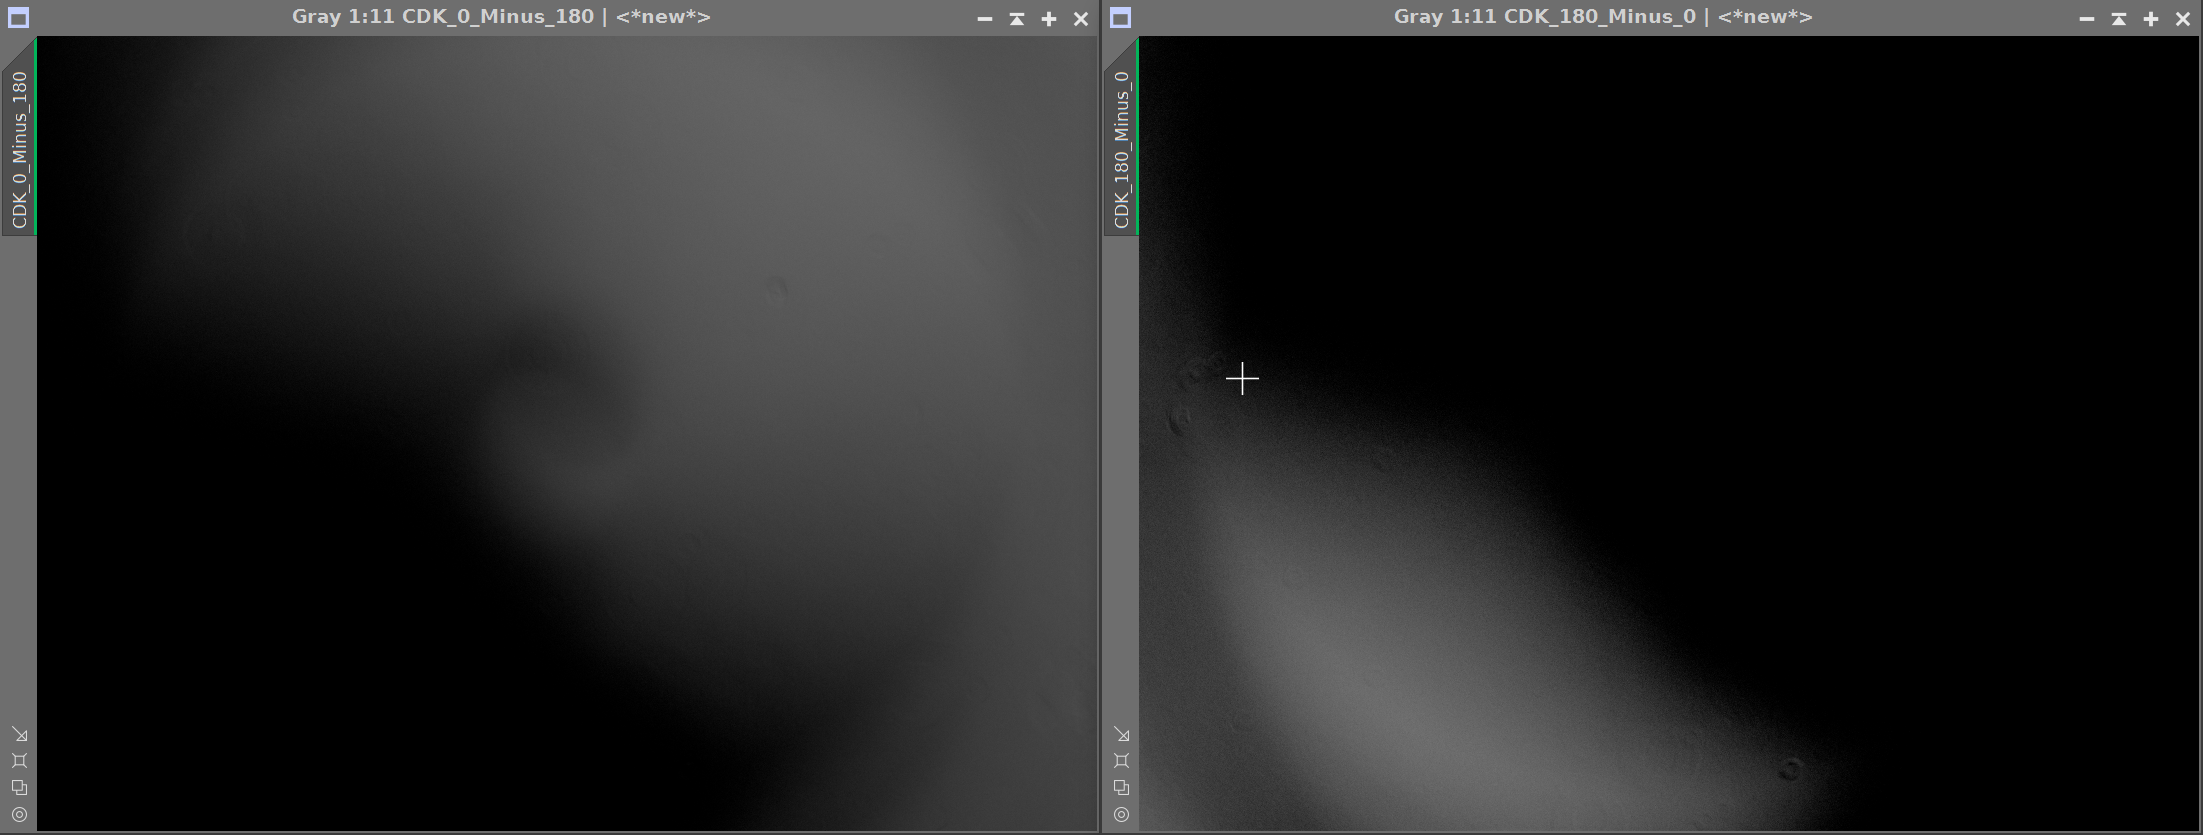The image size is (2203, 835).
Task: Click diagonal arrow icon in CDK_180_Minus_0 window
Action: 1121,735
